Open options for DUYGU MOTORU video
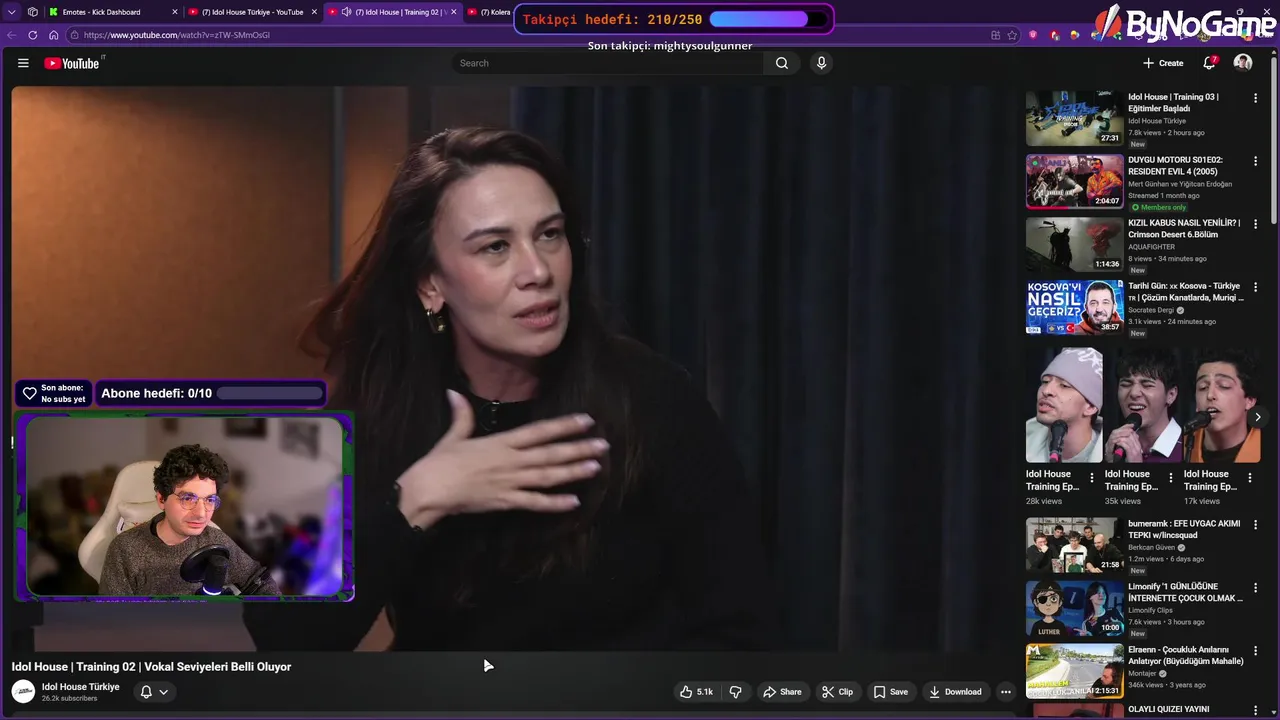This screenshot has height=720, width=1280. (1255, 161)
